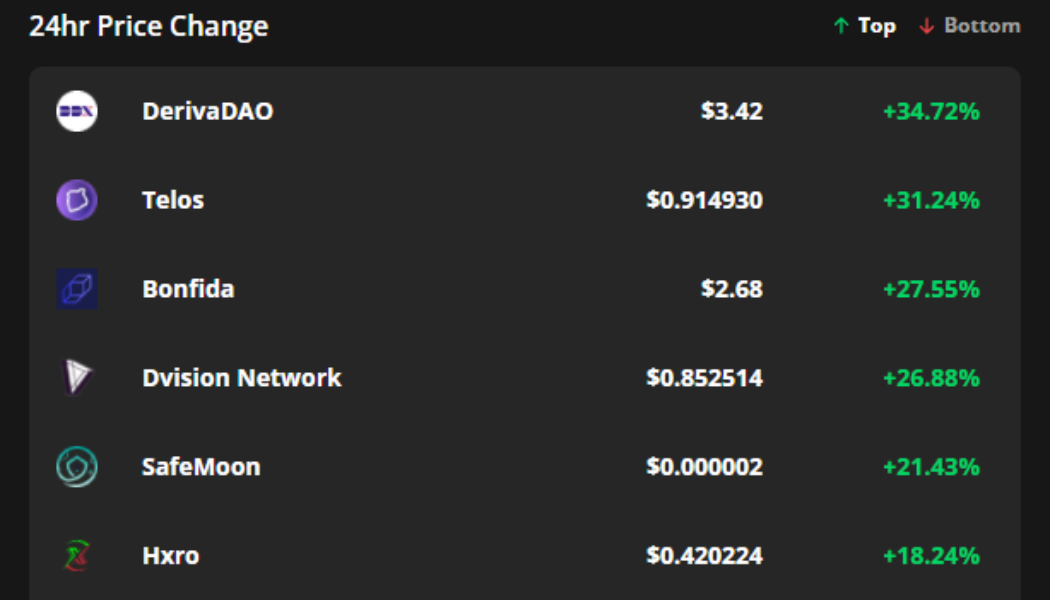Open the DerivaDAO coin link

click(207, 111)
